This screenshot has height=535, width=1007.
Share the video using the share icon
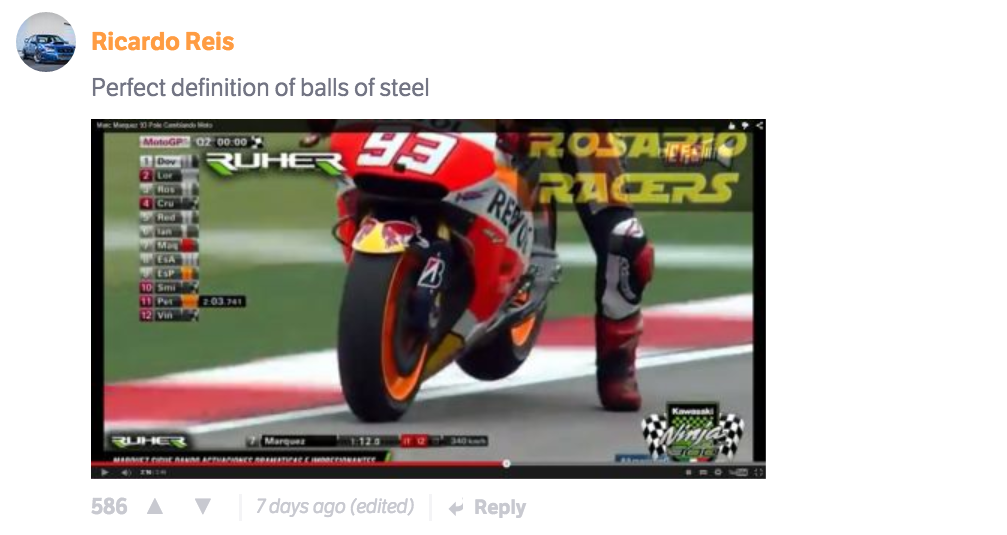pos(760,126)
